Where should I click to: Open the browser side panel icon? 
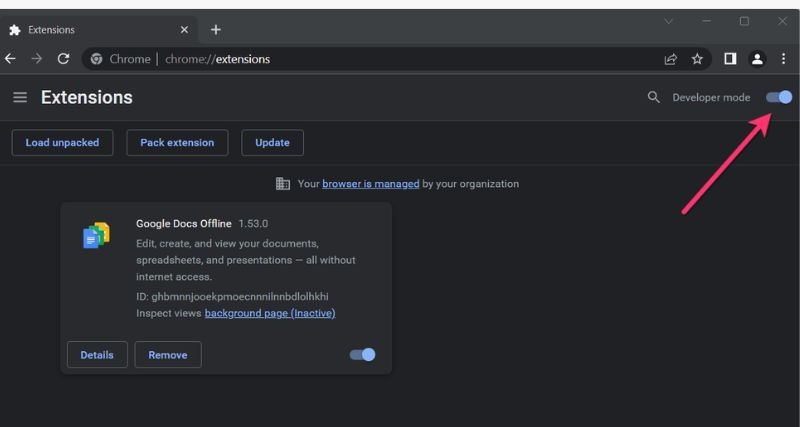(x=730, y=59)
